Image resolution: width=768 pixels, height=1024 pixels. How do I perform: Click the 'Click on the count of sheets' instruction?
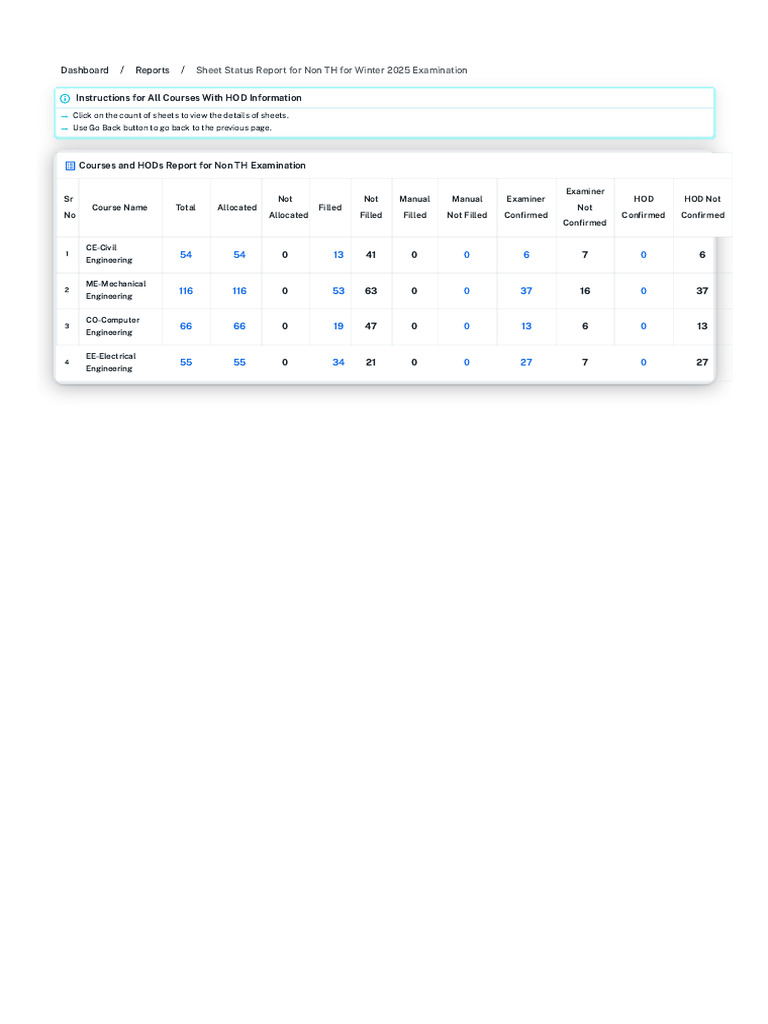180,115
